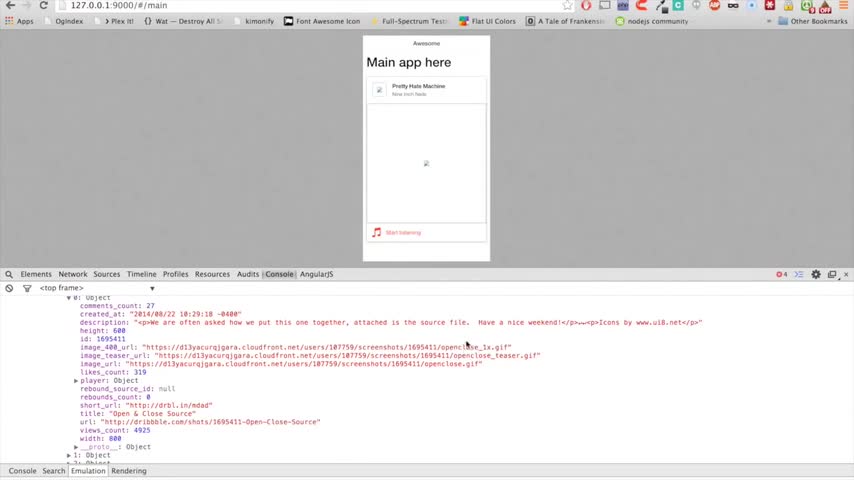
Task: Open the nodejs community bookmark
Action: pos(651,21)
